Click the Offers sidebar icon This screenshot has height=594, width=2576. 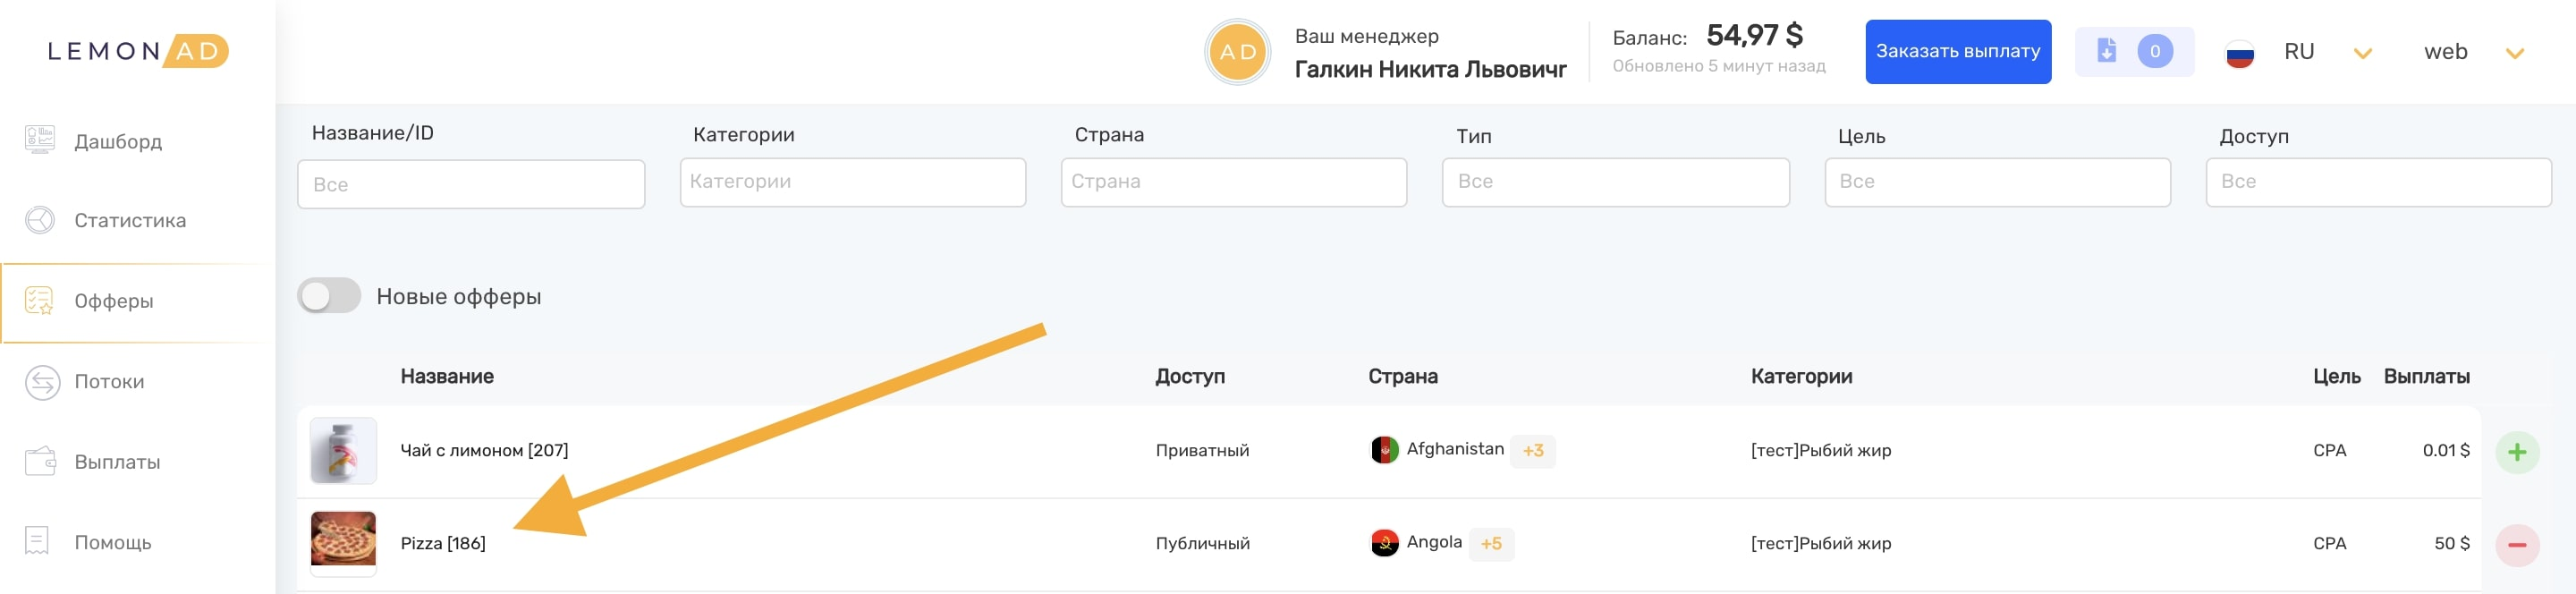[x=40, y=300]
